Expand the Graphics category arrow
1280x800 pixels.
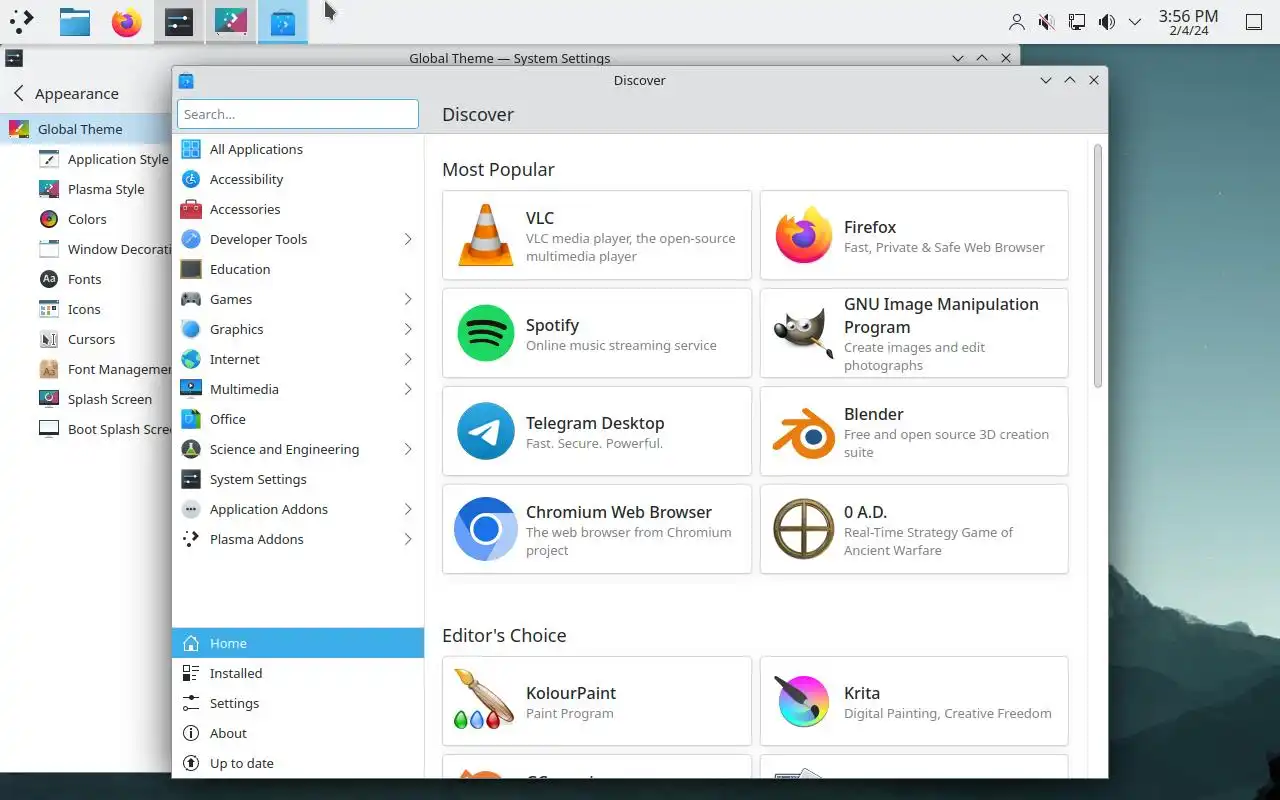408,329
